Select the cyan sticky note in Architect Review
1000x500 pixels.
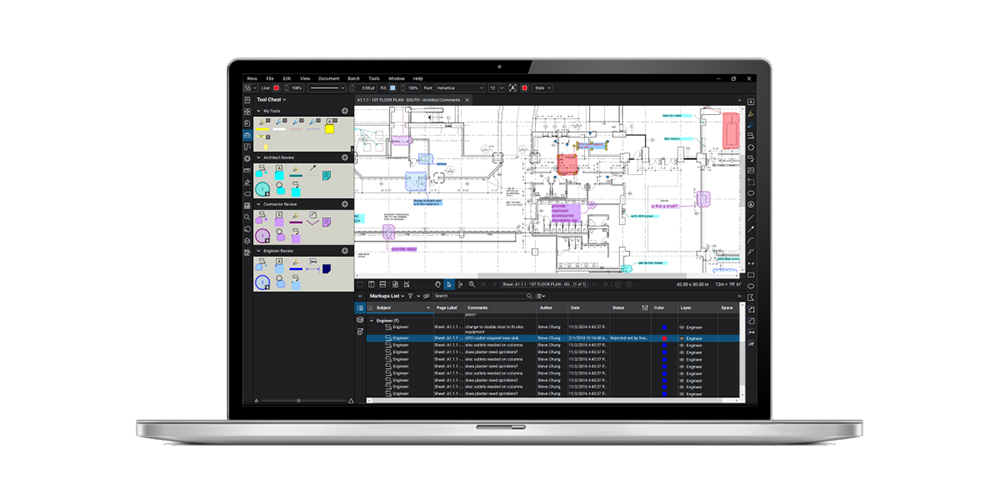pos(327,175)
